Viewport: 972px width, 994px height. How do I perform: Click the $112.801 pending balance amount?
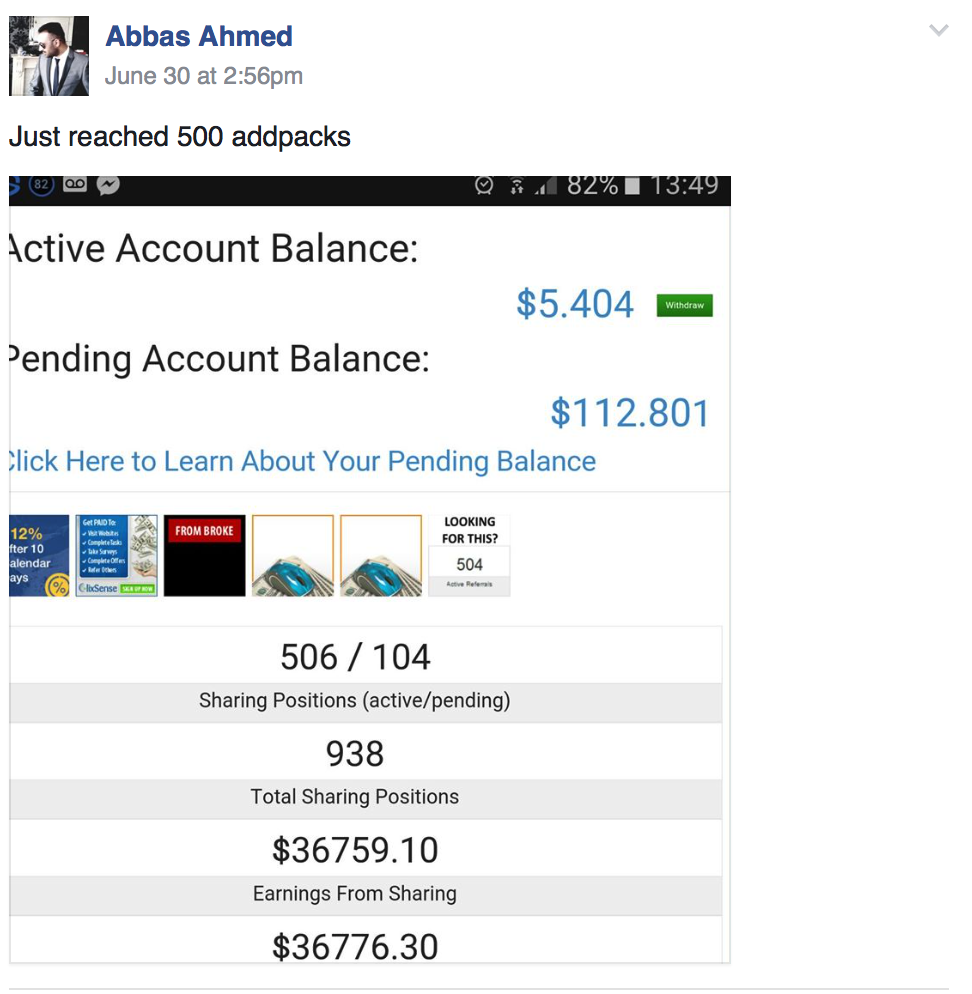point(629,413)
